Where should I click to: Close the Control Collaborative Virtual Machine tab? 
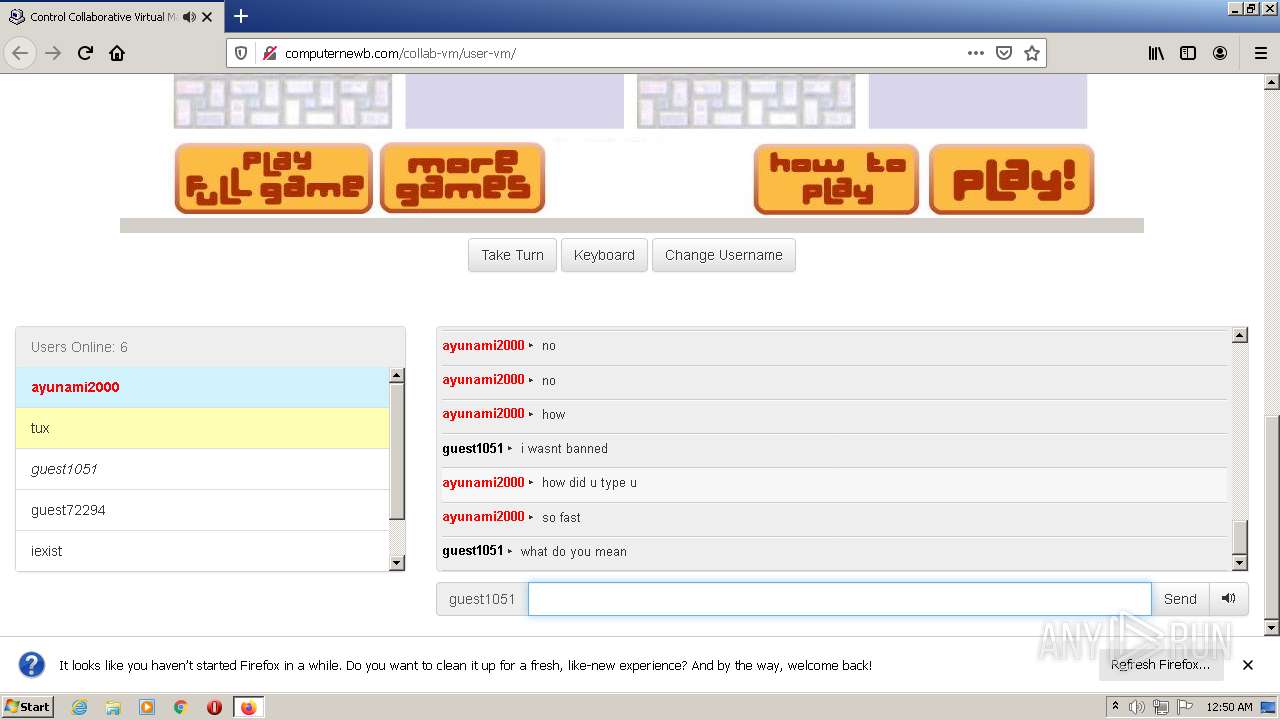click(207, 17)
